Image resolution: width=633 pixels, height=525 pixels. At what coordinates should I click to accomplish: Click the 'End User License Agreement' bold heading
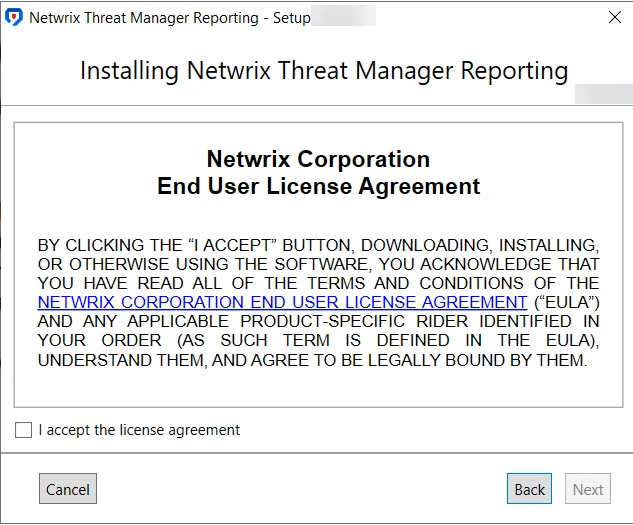click(x=319, y=186)
